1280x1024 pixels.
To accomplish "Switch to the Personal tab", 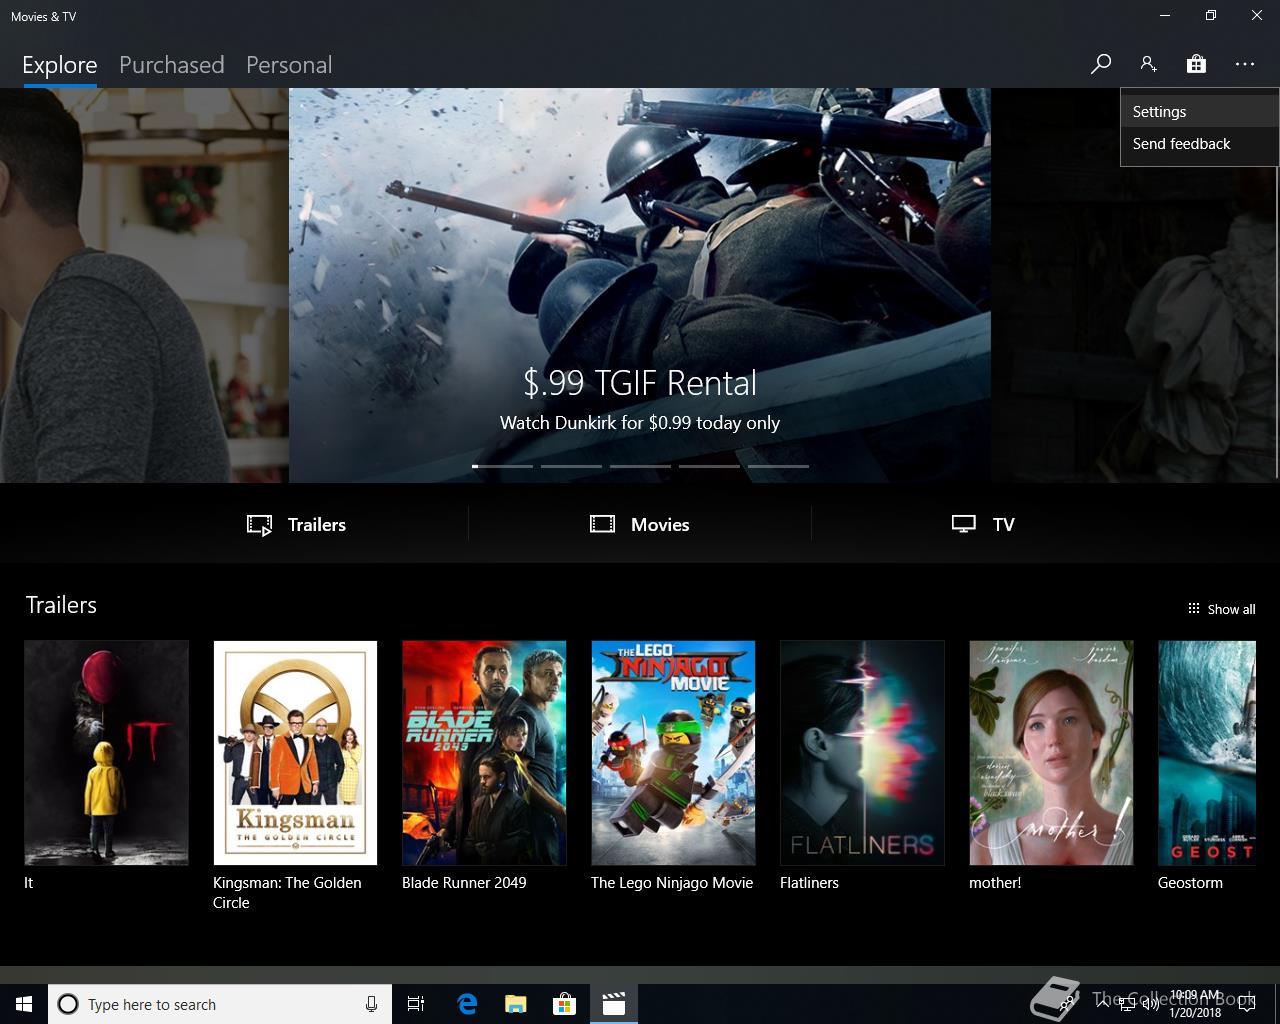I will coord(289,65).
